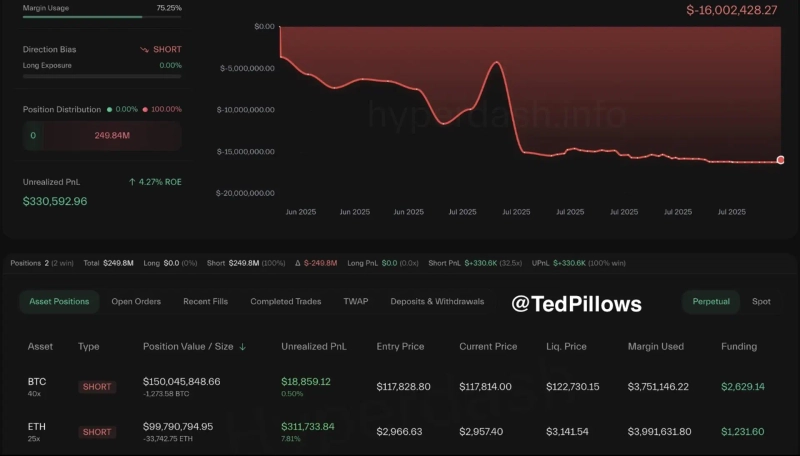800x456 pixels.
Task: Sort by the Unrealized PnL column header
Action: (x=312, y=347)
